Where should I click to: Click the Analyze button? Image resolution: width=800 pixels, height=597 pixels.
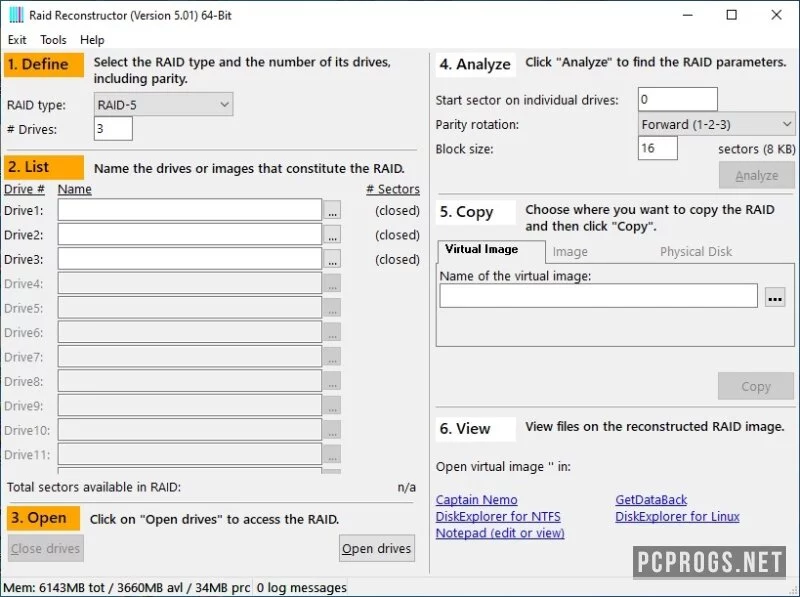pos(757,176)
